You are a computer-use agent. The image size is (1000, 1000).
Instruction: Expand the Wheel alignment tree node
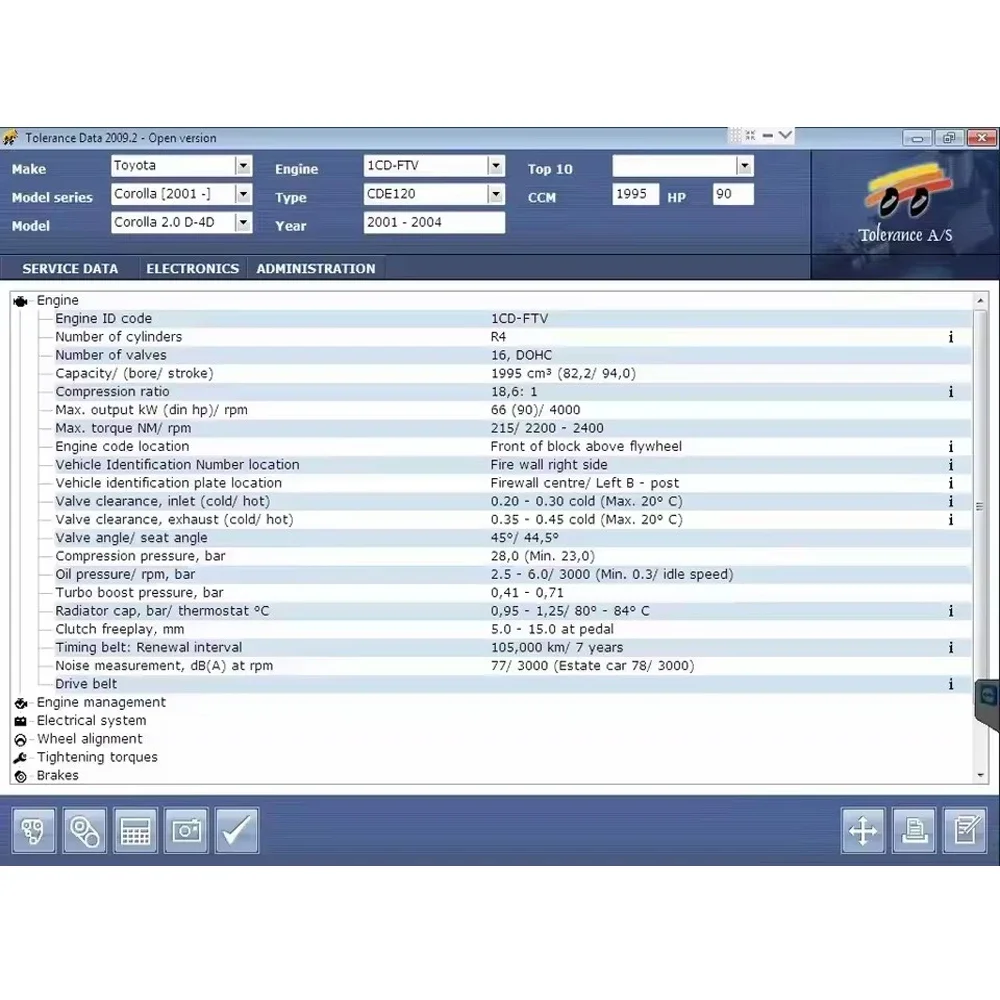(89, 739)
